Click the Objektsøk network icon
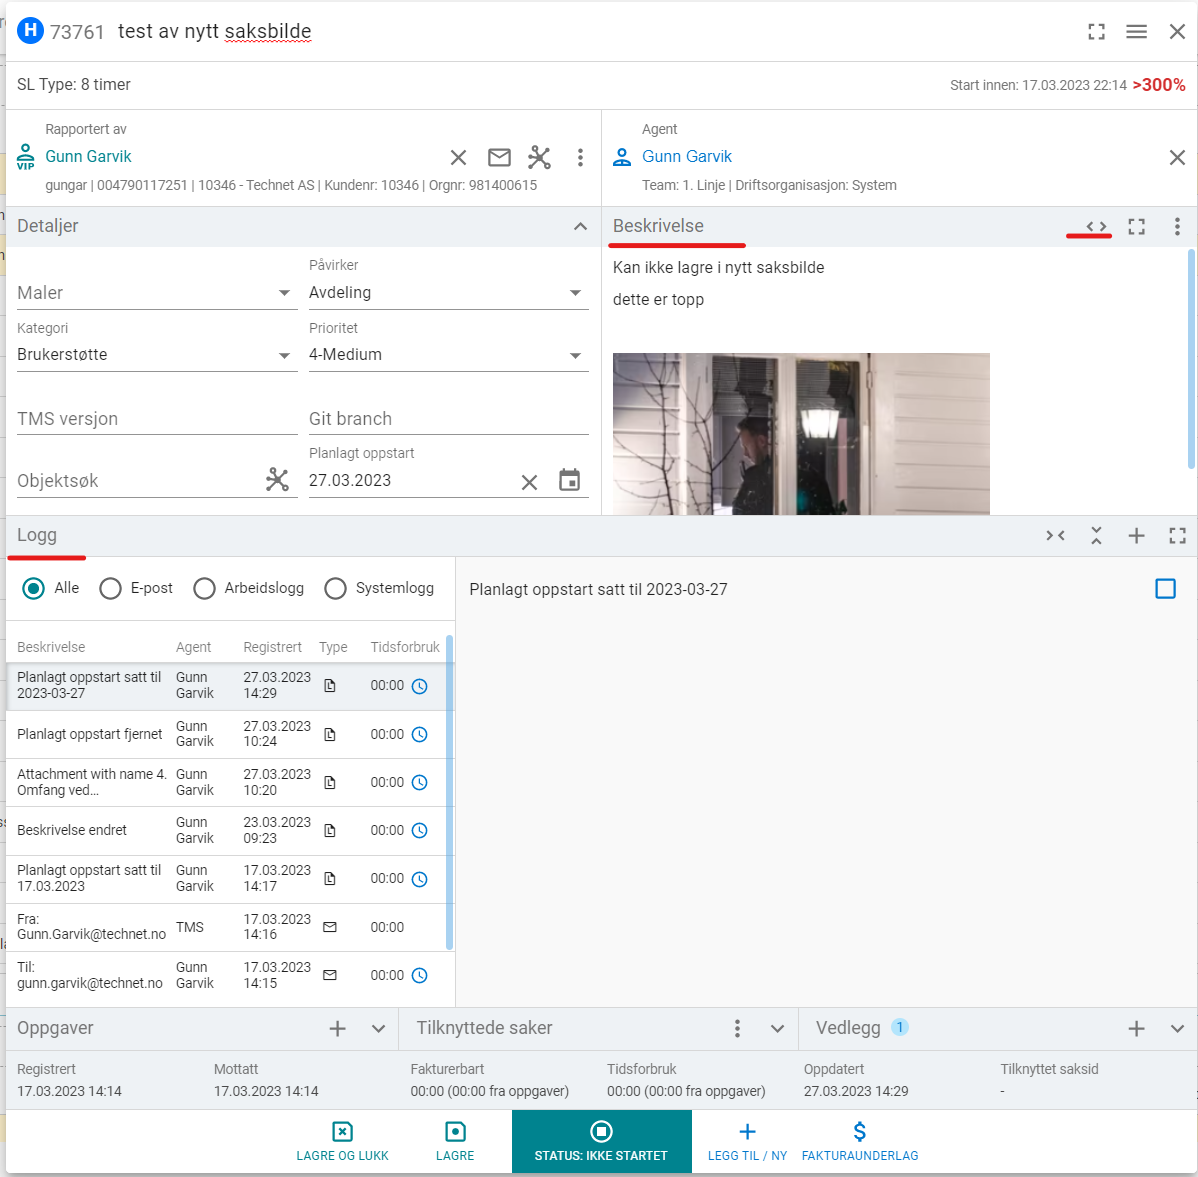The width and height of the screenshot is (1198, 1177). 277,480
